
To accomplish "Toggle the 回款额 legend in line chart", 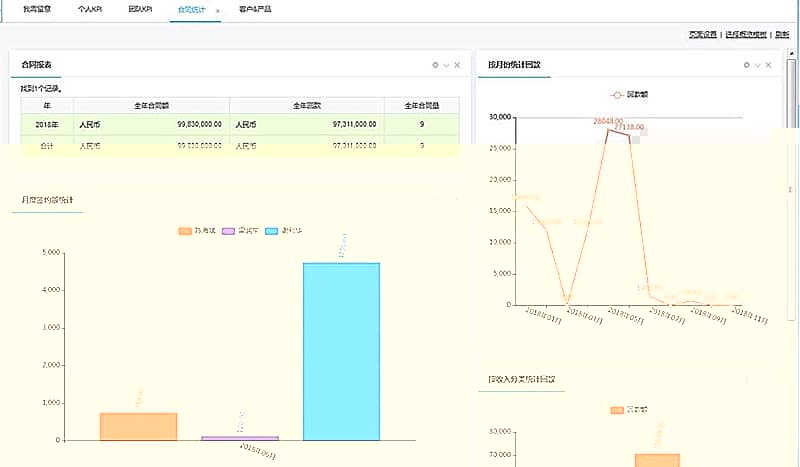I will click(x=629, y=94).
